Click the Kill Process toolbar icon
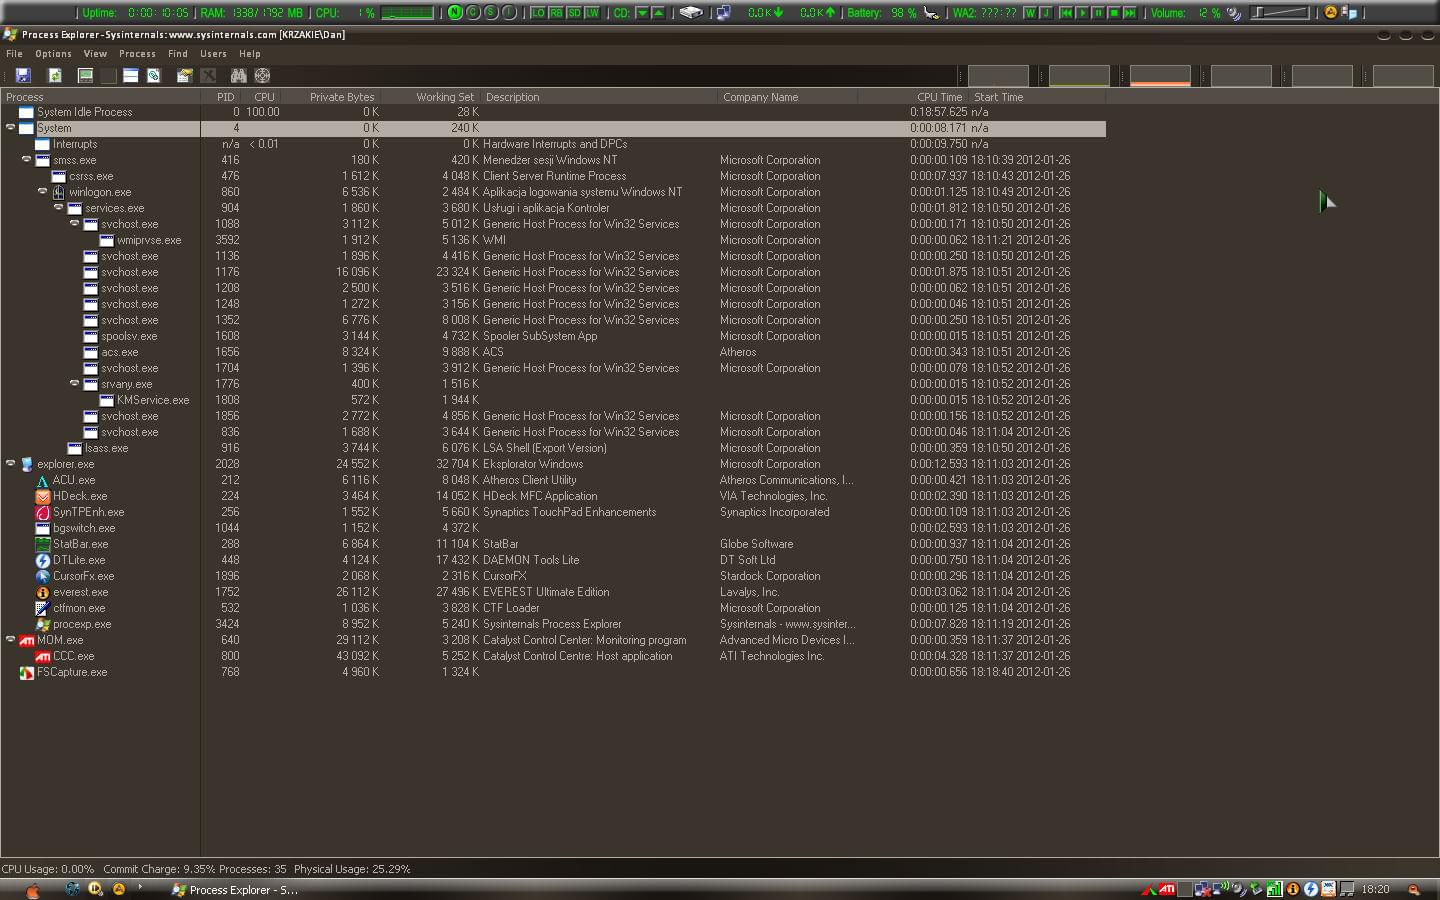 click(x=208, y=75)
